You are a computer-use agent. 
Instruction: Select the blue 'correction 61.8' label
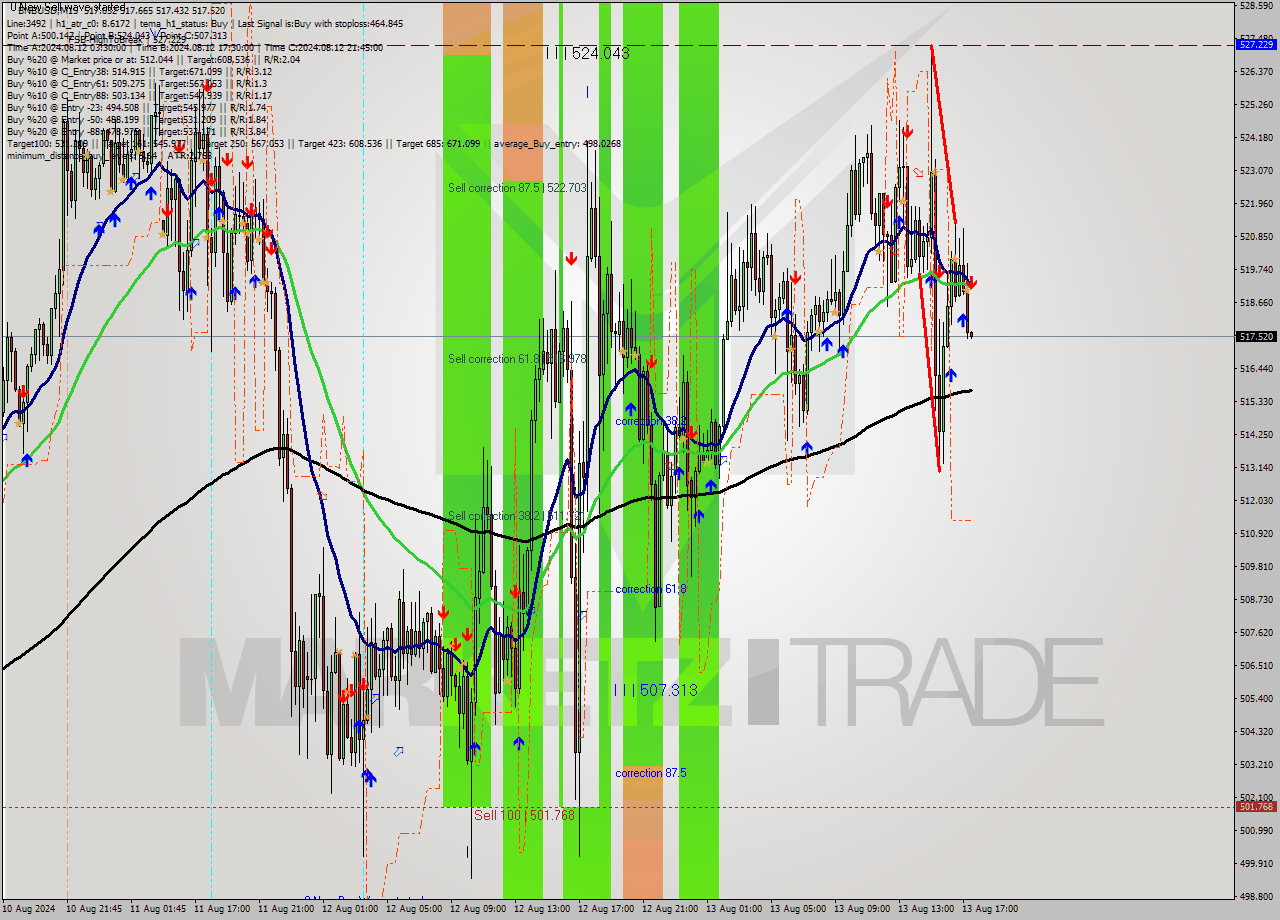[x=651, y=589]
